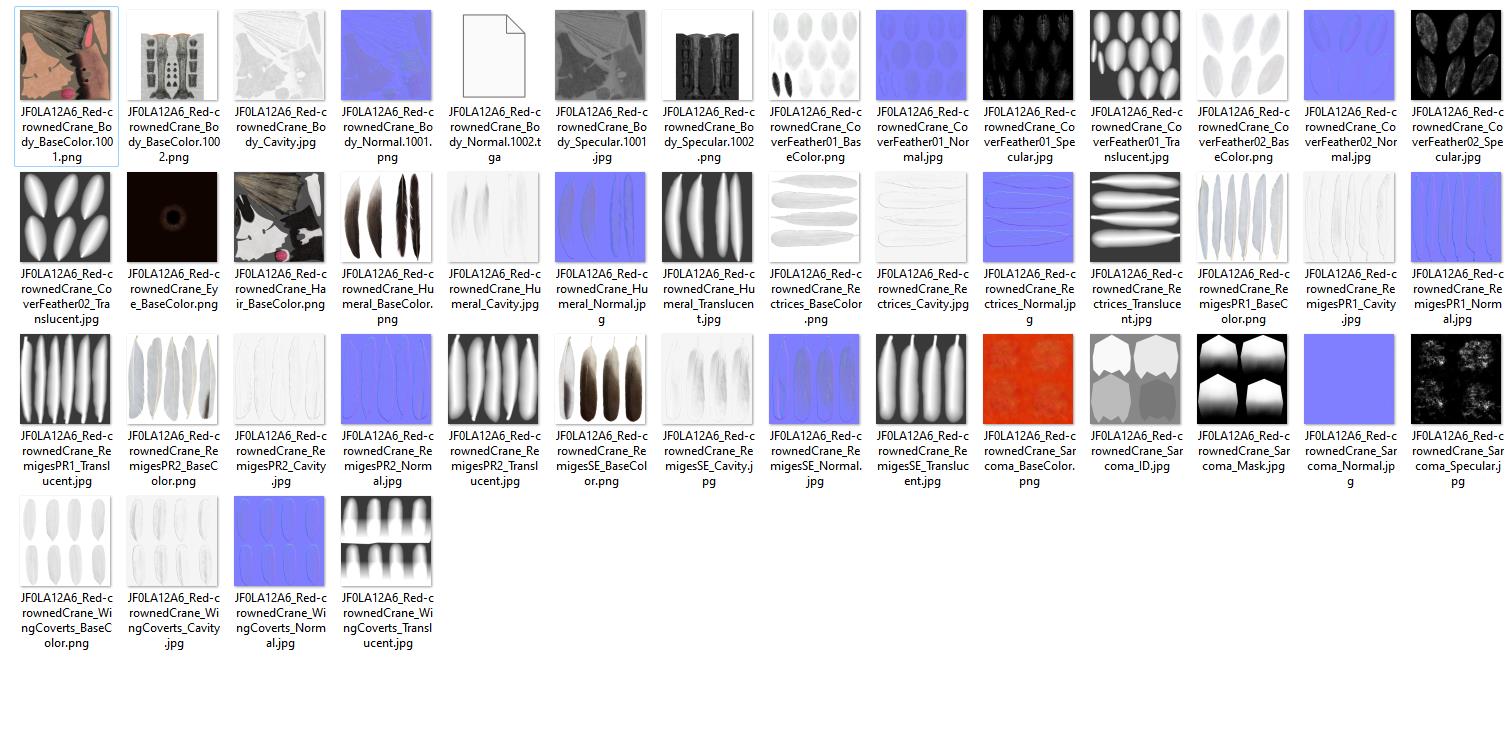Select the RemigesPR1_BaseColor.png thumbnail
The width and height of the screenshot is (1512, 738).
1243,217
